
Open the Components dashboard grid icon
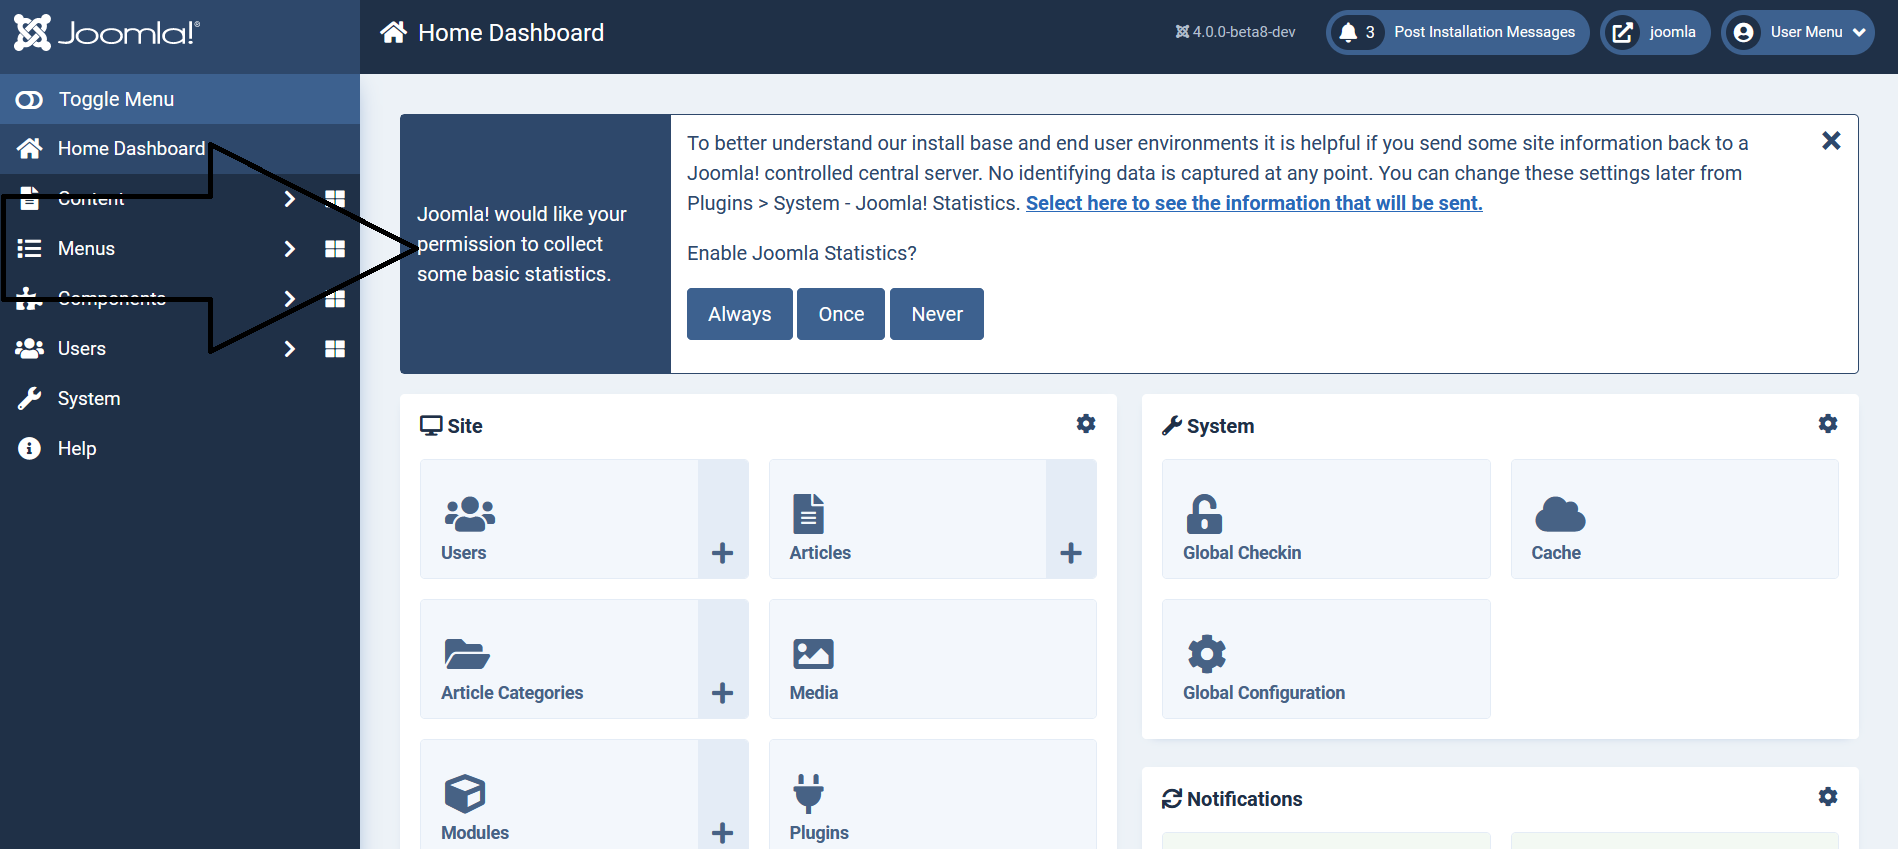pyautogui.click(x=335, y=299)
